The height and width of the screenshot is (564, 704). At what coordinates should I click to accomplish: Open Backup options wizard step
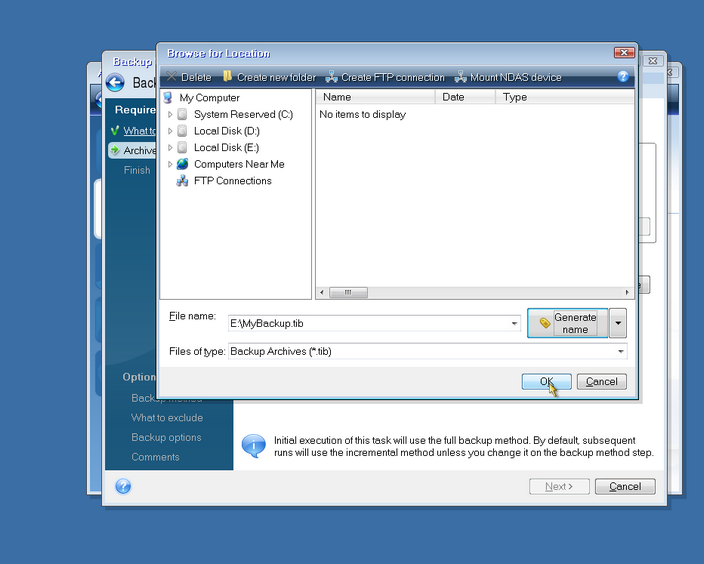tap(166, 437)
